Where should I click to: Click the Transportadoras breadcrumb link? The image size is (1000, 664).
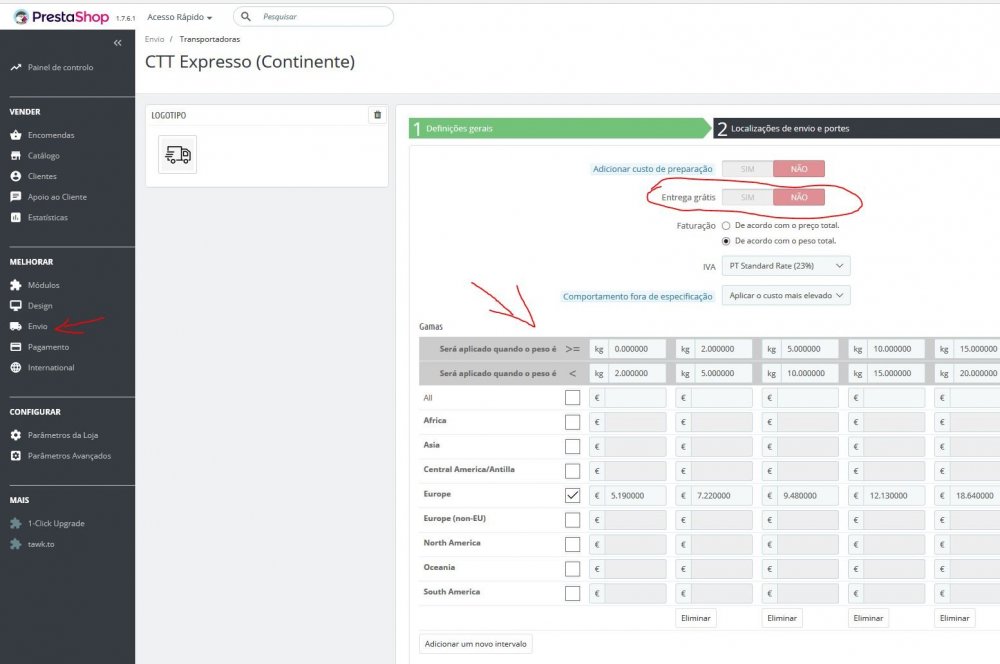(x=210, y=39)
